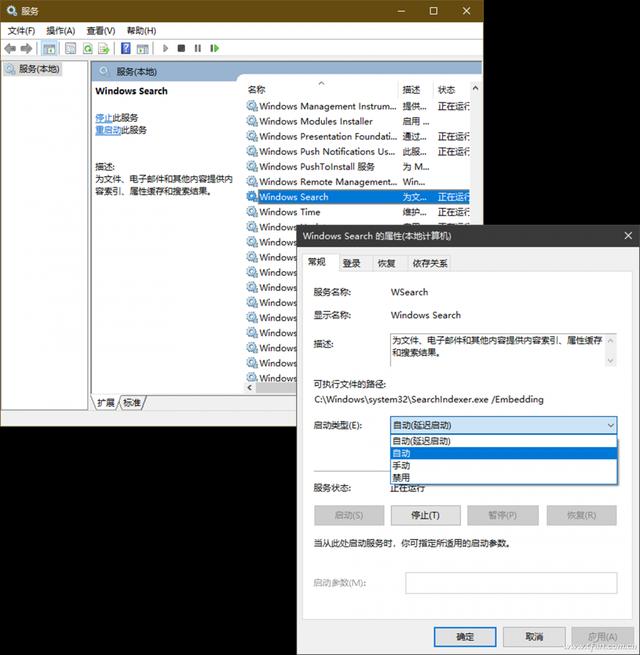Click the 取消 button
The image size is (640, 655).
tap(534, 637)
